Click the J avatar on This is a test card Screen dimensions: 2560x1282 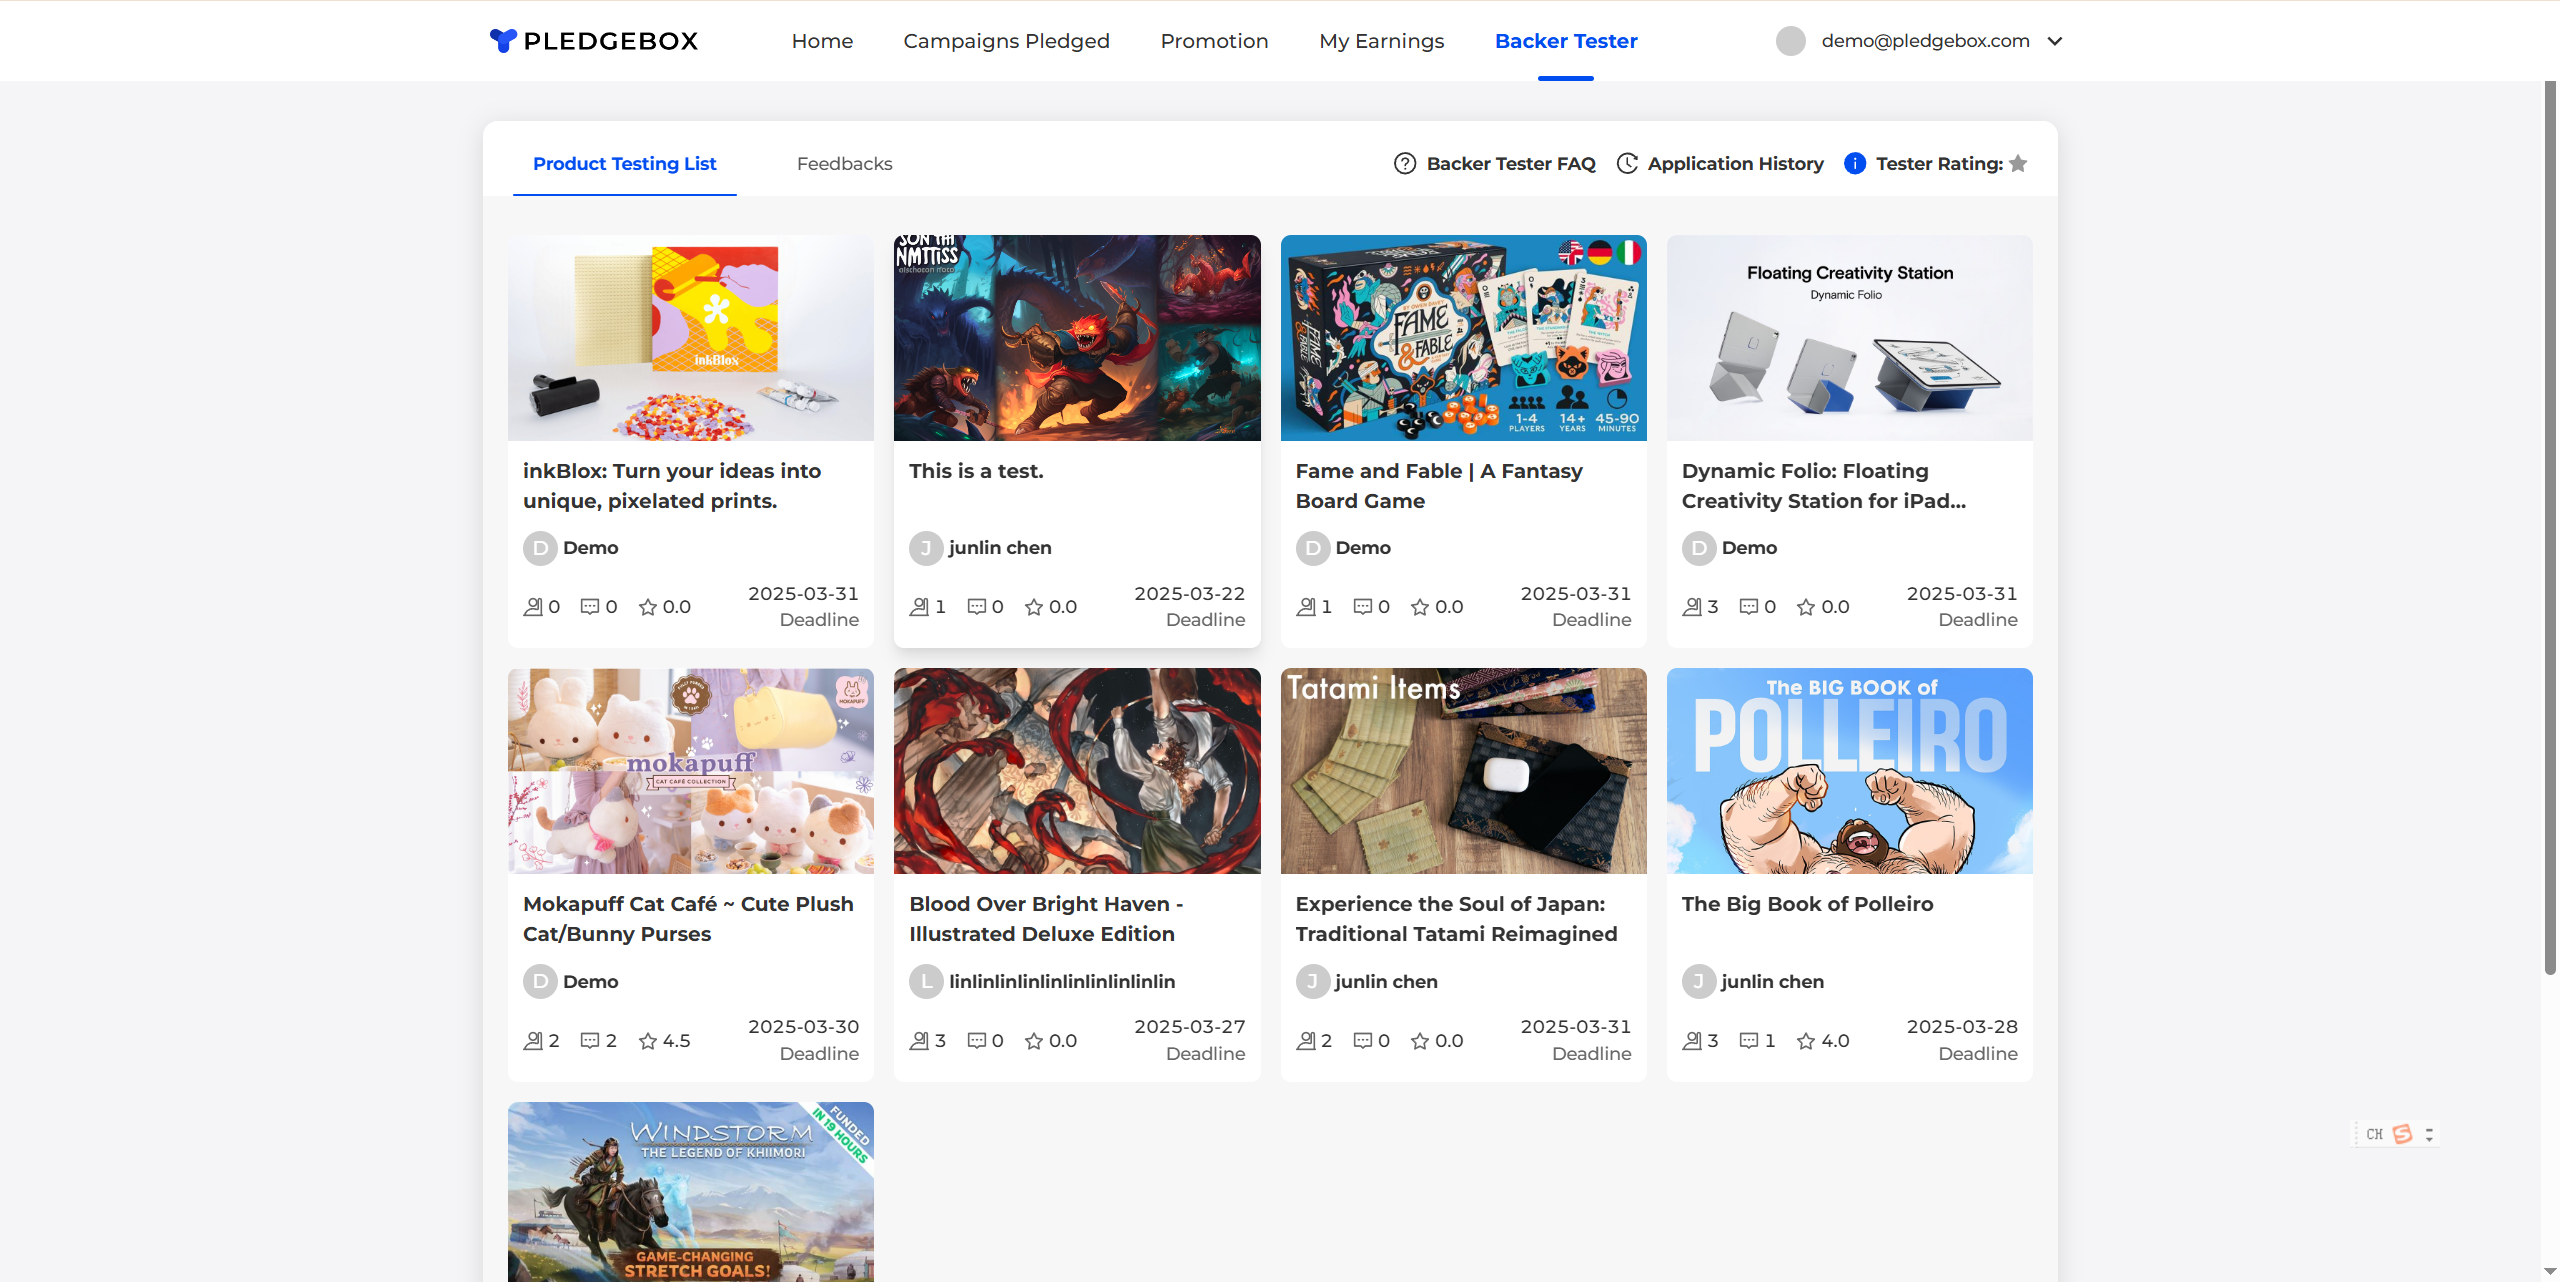pos(926,548)
